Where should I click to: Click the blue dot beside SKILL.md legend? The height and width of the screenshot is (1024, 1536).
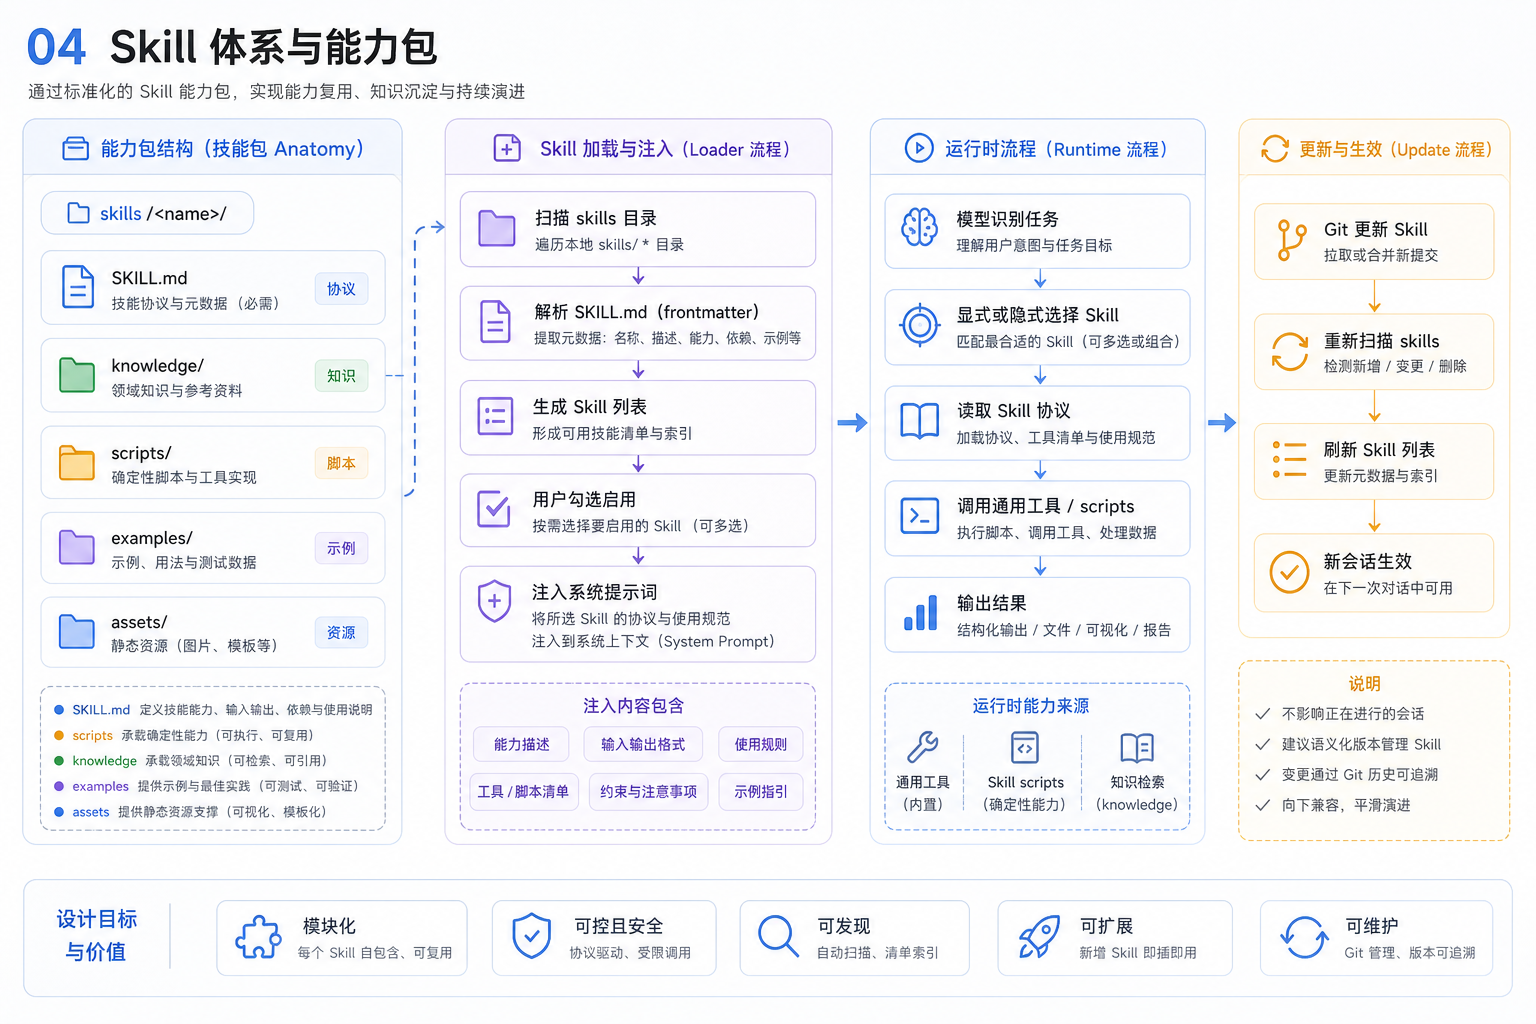[59, 710]
